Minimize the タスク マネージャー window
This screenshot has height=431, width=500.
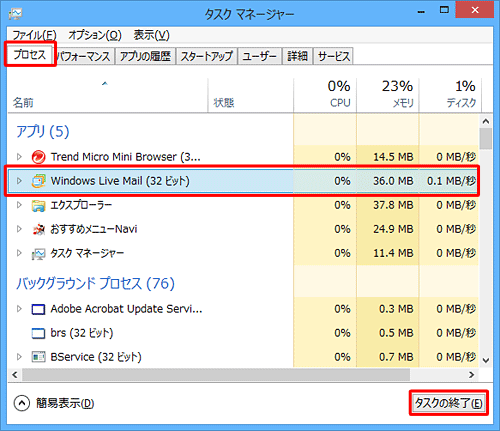(421, 11)
